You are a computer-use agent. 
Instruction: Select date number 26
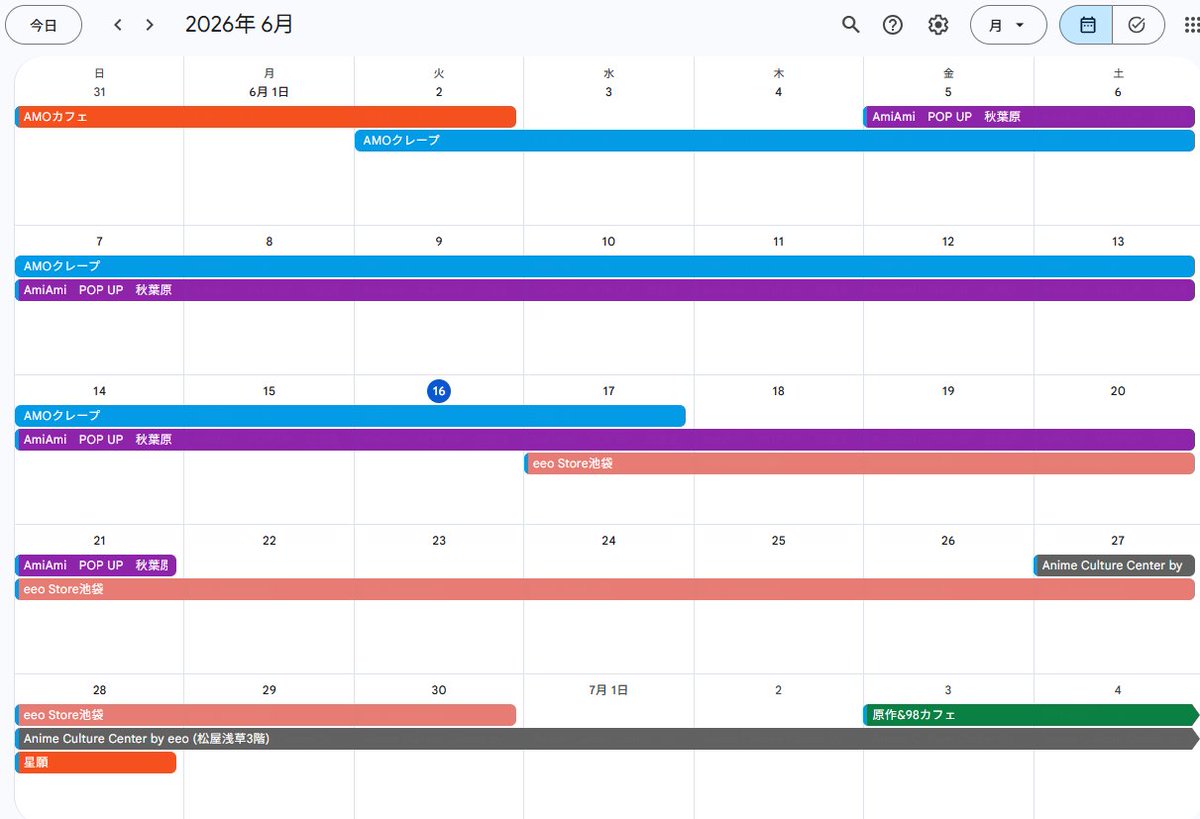pos(948,541)
